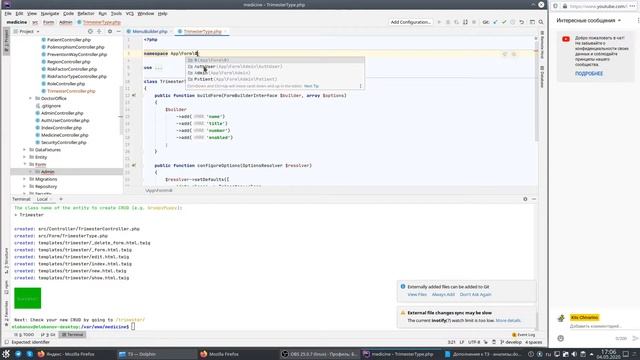Expand the Entity folder
Image resolution: width=640 pixels, height=360 pixels.
click(24, 157)
